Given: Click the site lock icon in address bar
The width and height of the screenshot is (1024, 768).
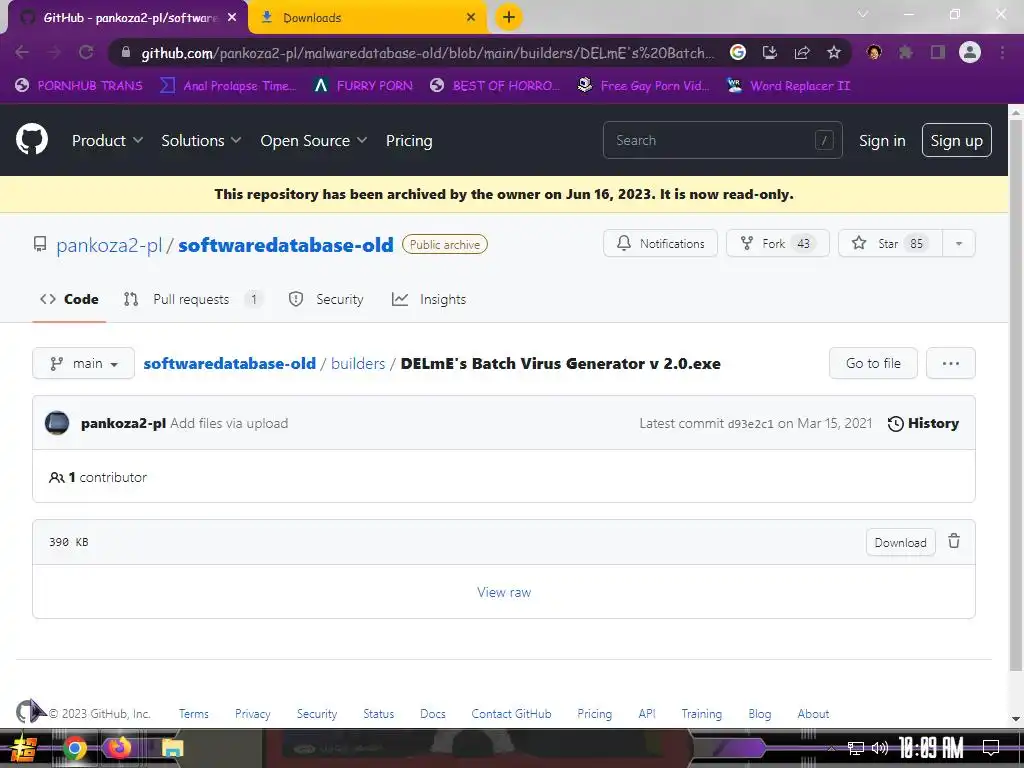Looking at the screenshot, I should [x=126, y=52].
